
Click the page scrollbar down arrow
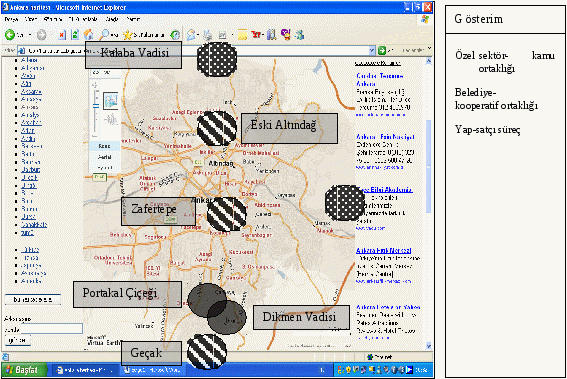pos(429,346)
